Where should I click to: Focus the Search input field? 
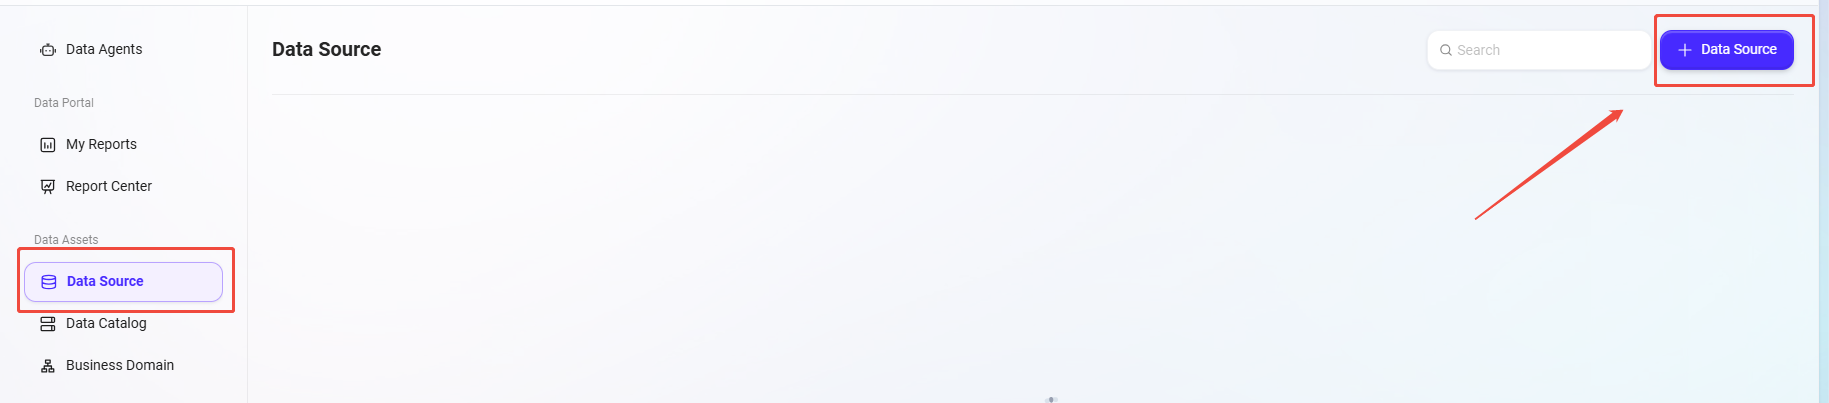click(x=1539, y=50)
